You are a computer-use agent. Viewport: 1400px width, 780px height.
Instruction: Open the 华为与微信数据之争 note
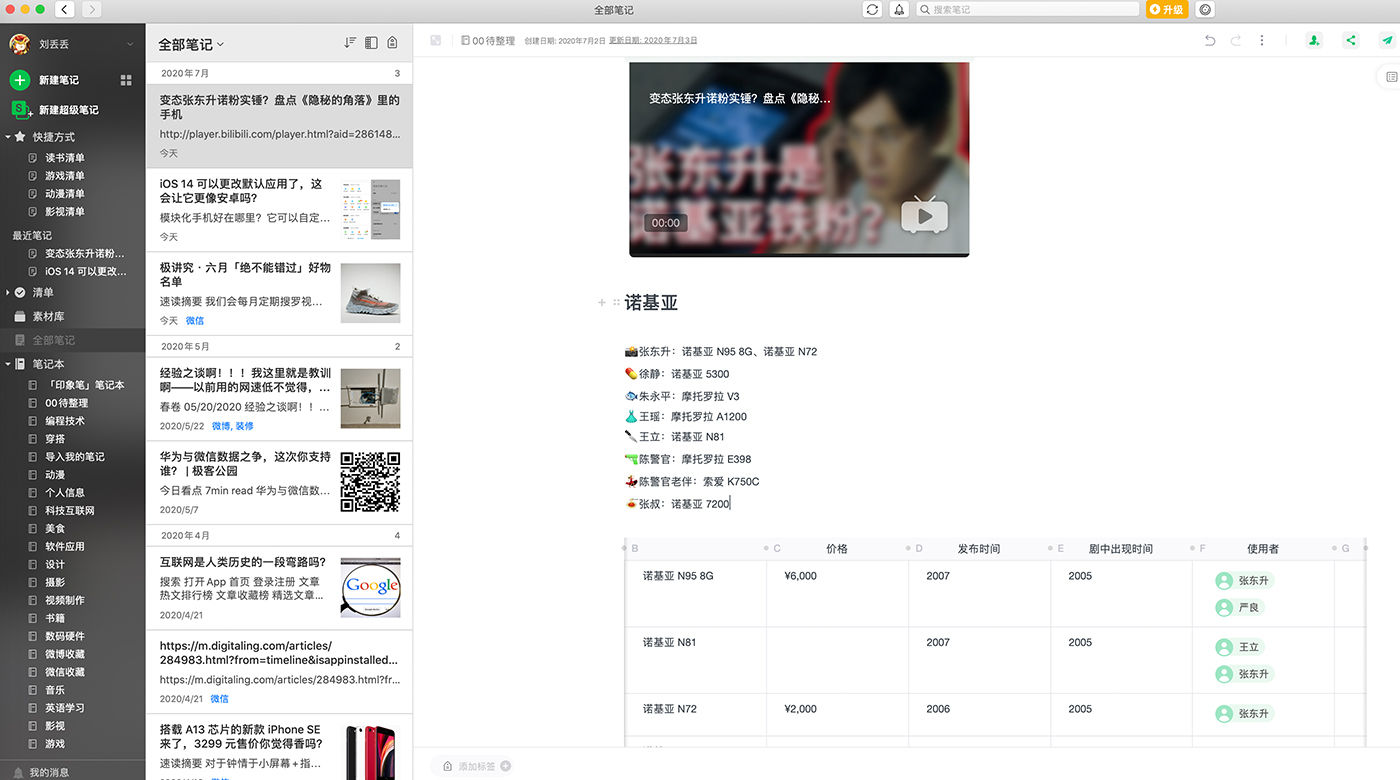[x=279, y=482]
